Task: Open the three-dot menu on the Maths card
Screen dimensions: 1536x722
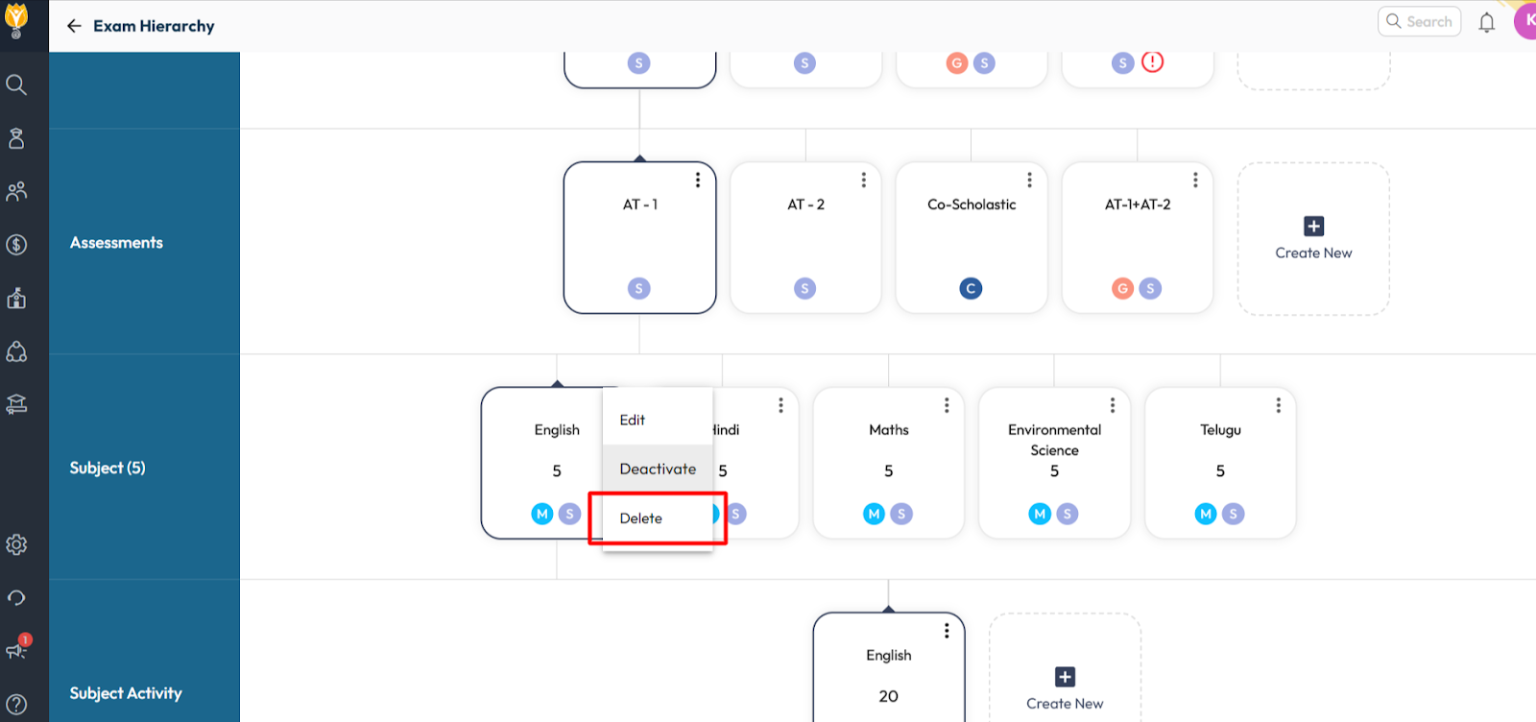Action: click(x=946, y=405)
